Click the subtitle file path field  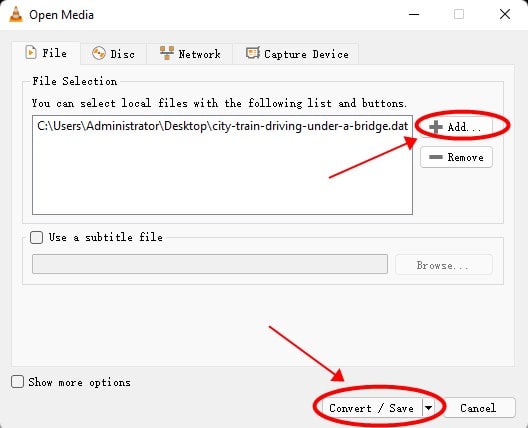[x=210, y=264]
